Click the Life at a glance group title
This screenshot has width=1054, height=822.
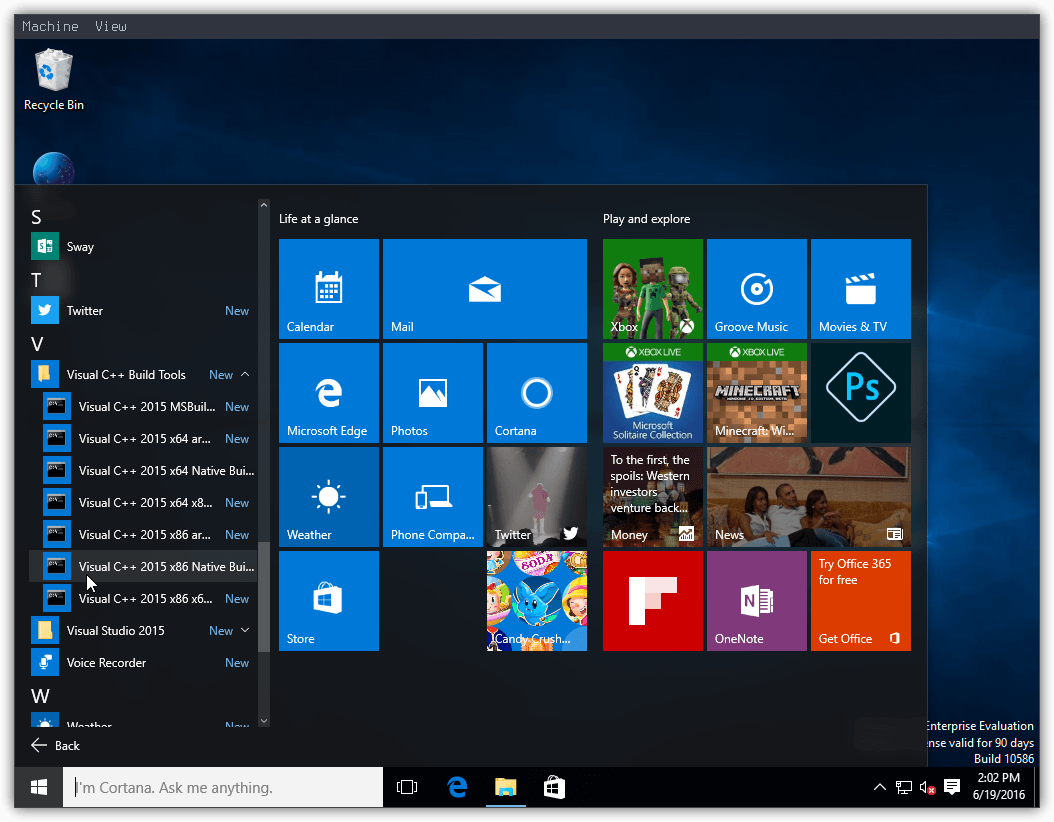click(319, 219)
